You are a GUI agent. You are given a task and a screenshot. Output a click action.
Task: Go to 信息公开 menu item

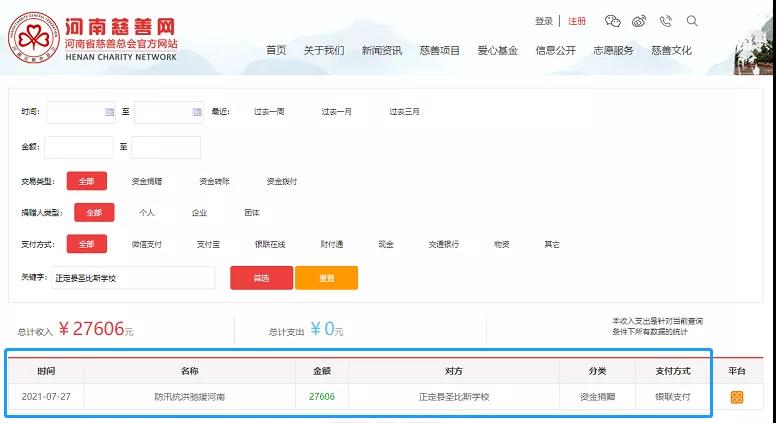tap(556, 50)
